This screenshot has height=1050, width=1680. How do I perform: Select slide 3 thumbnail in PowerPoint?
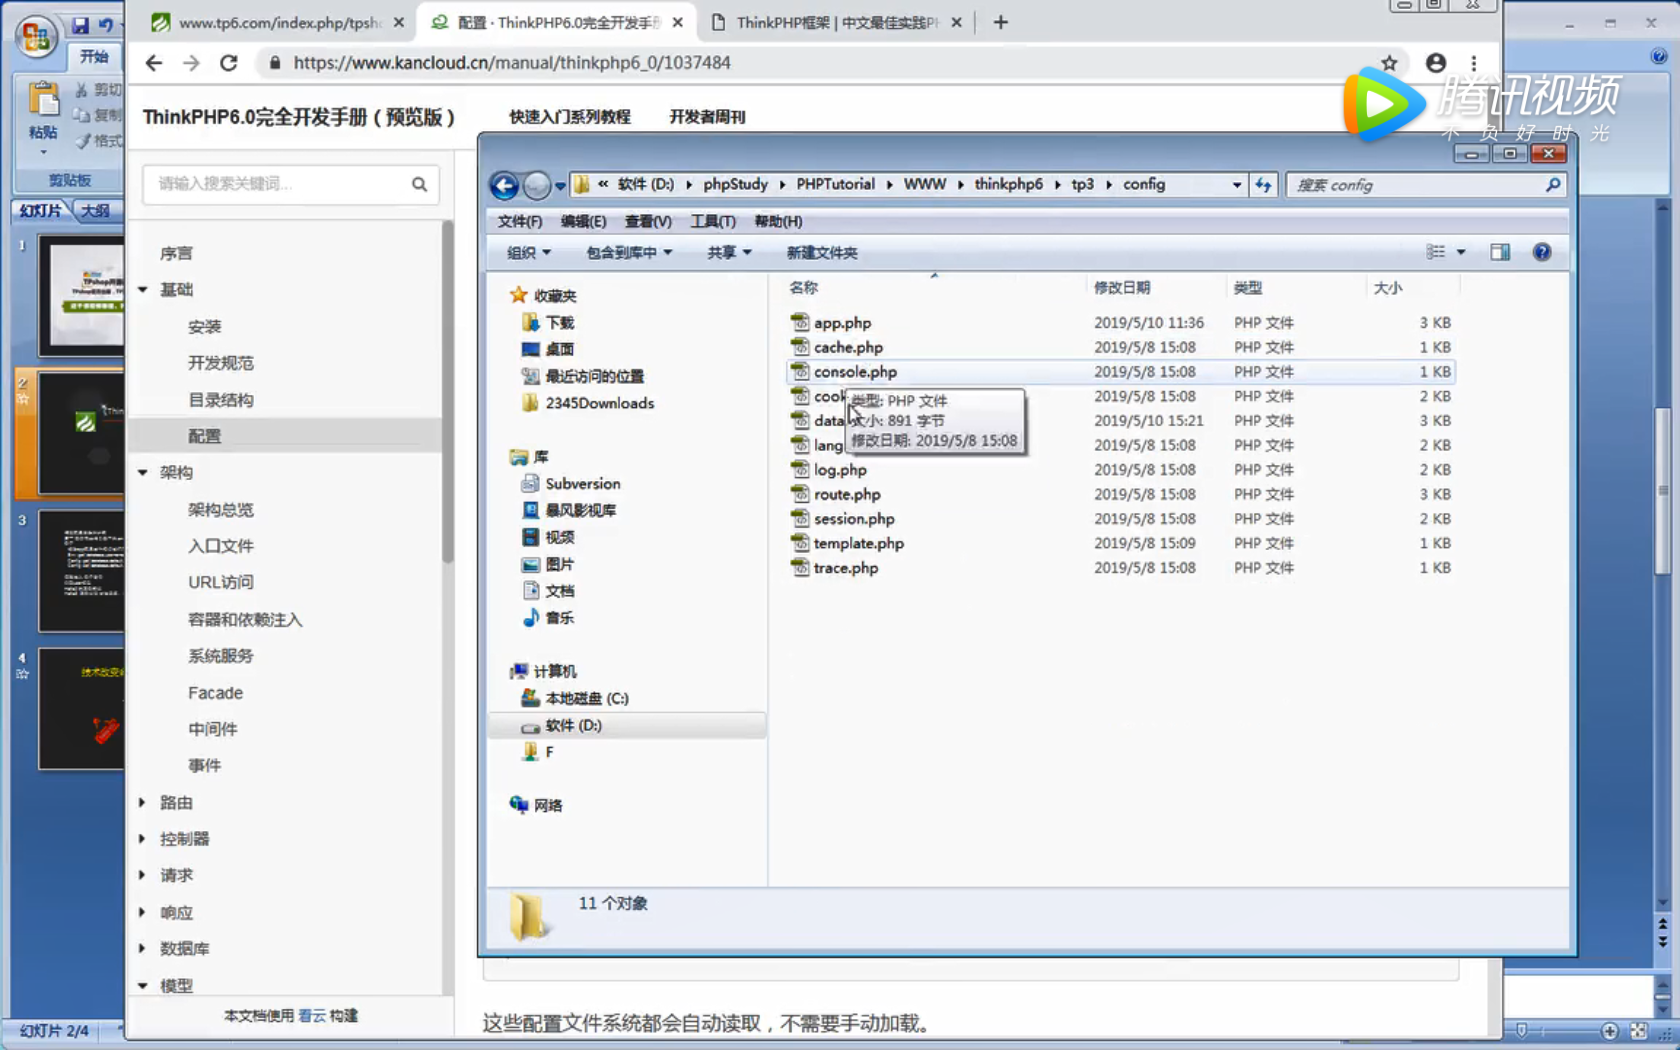tap(82, 571)
